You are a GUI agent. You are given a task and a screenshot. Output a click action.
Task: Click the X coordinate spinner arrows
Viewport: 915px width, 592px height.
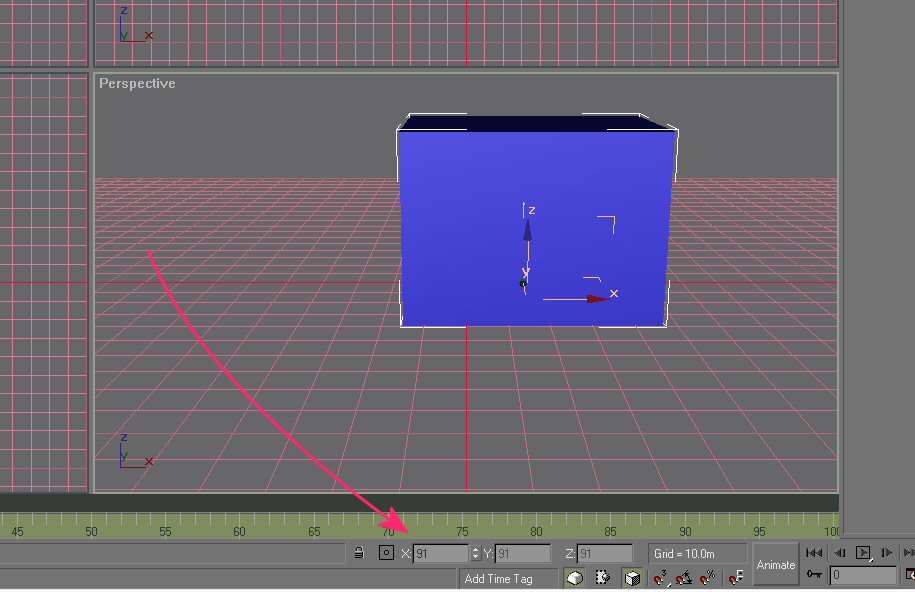[x=476, y=553]
